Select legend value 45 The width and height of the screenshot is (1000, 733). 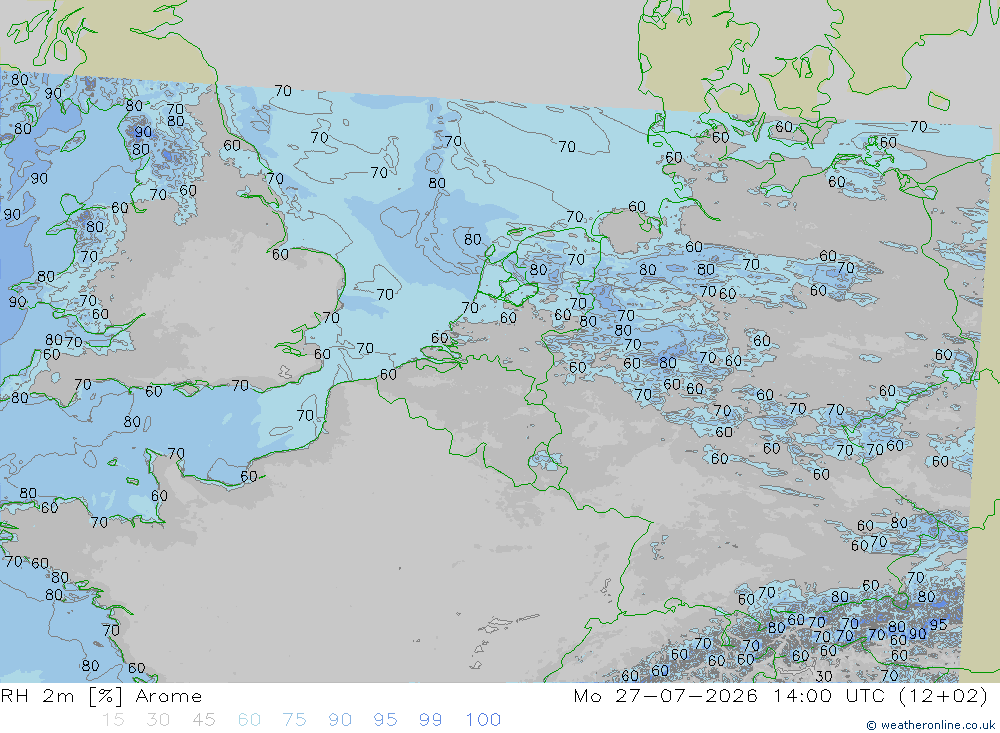203,720
